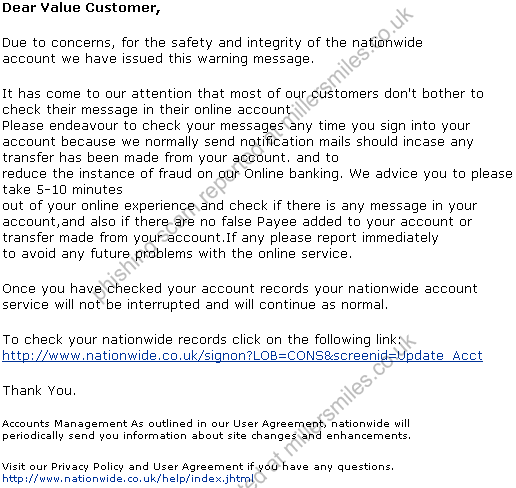Click the 'Dear Value Customer,' greeting
The image size is (516, 488).
[x=81, y=8]
